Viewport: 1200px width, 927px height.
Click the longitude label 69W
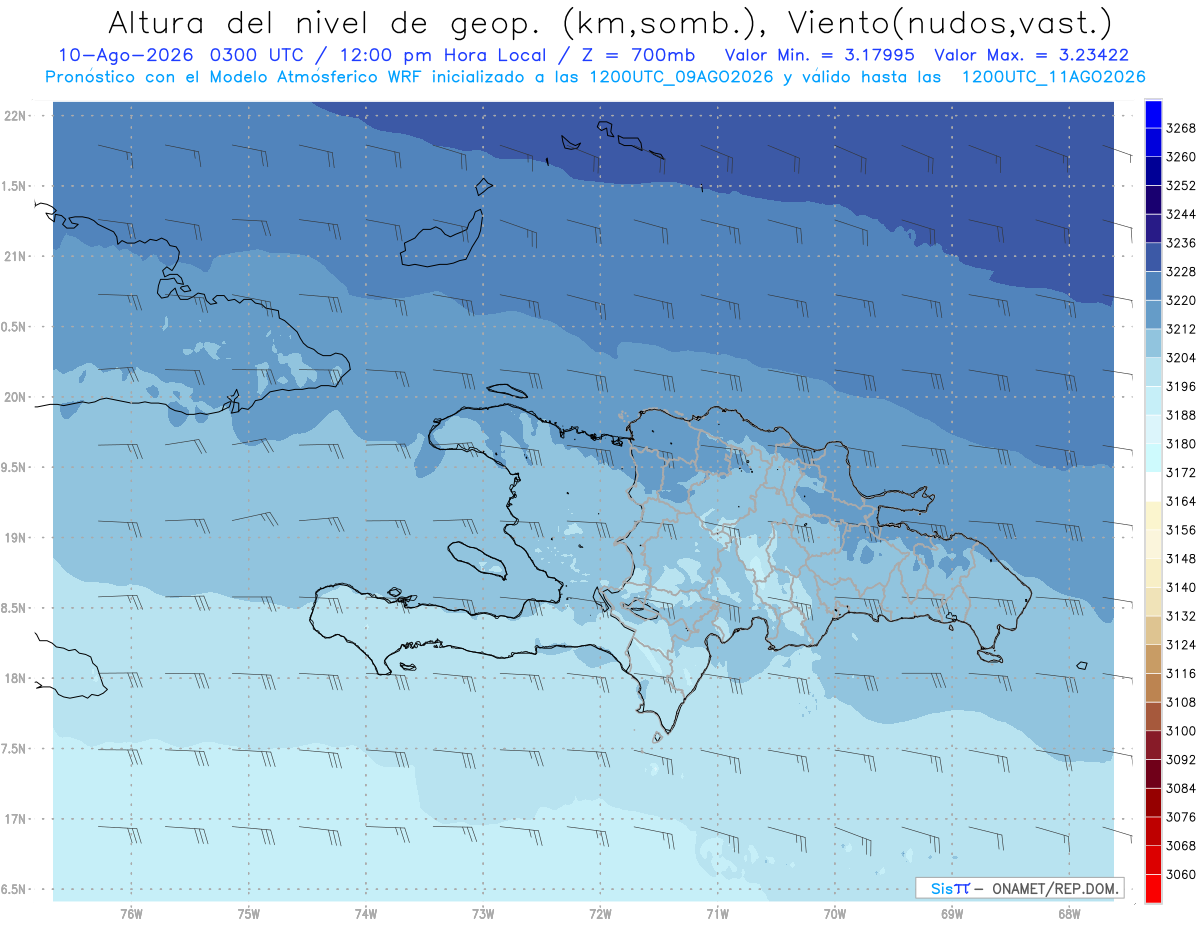point(952,914)
